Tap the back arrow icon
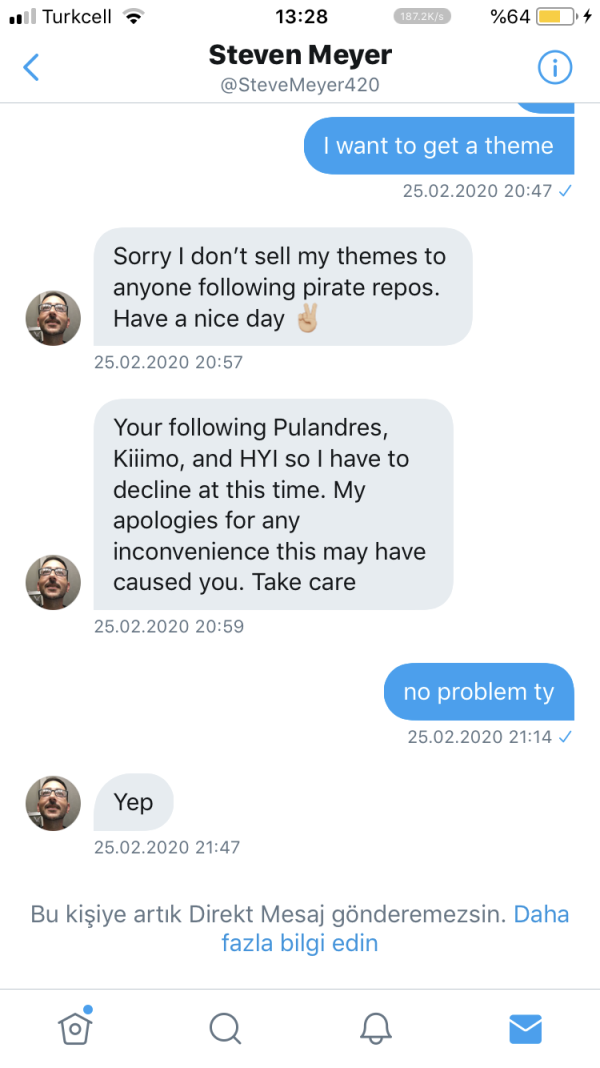 point(32,68)
